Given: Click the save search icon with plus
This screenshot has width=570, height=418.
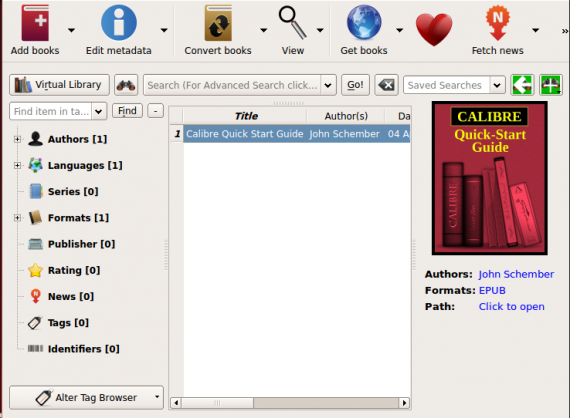Looking at the screenshot, I should click(x=551, y=85).
